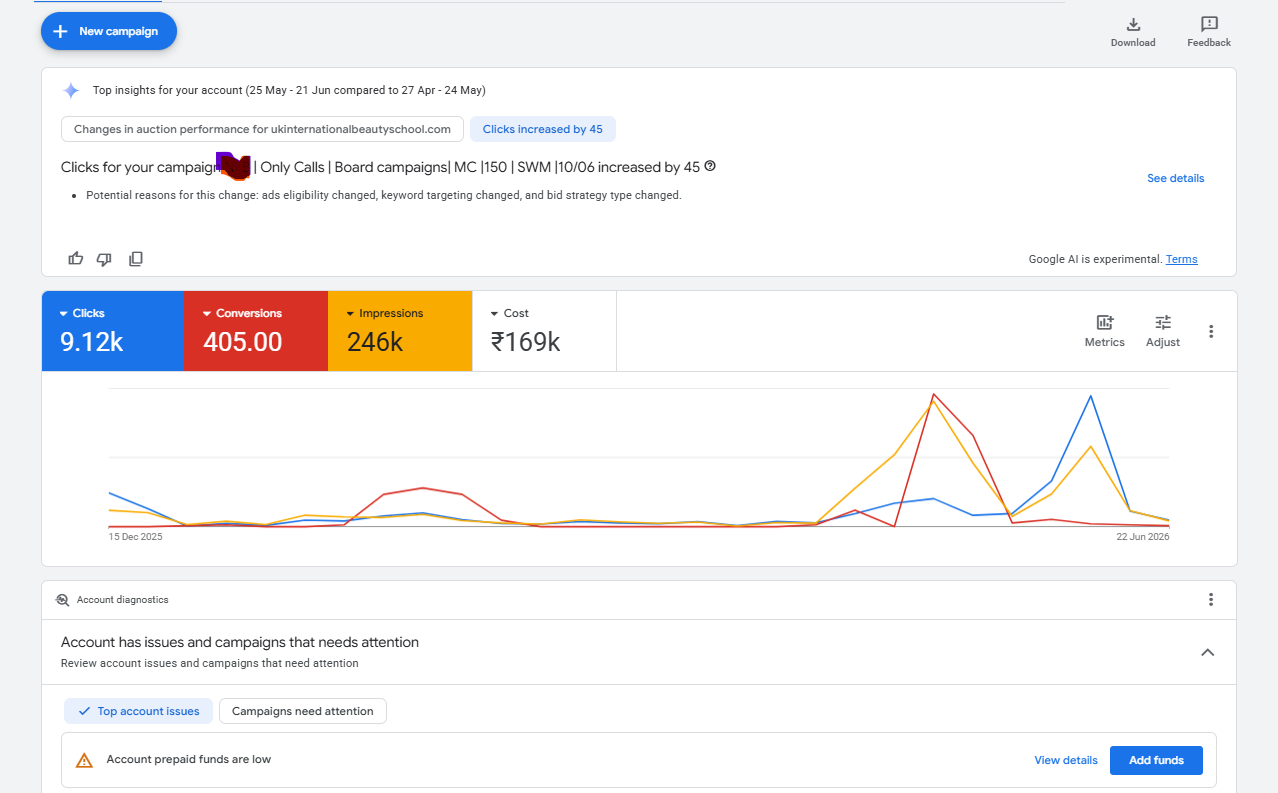1278x793 pixels.
Task: Click the 246k impressions value
Action: click(x=375, y=342)
